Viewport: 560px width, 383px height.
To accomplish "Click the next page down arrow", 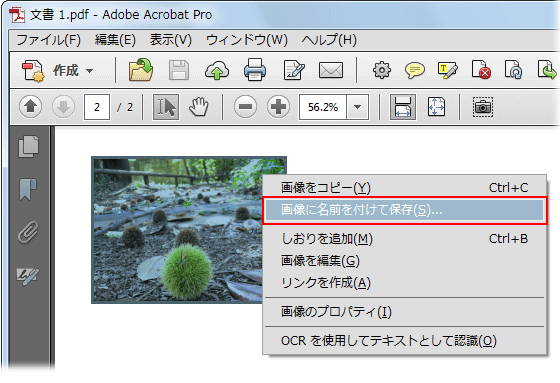I will [63, 106].
